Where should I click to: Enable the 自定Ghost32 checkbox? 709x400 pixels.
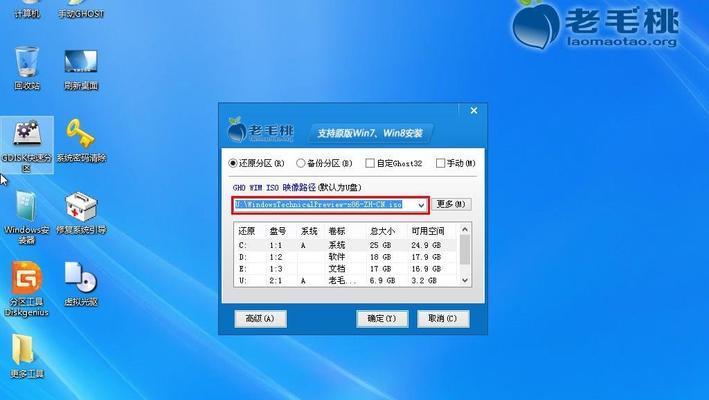(394, 163)
